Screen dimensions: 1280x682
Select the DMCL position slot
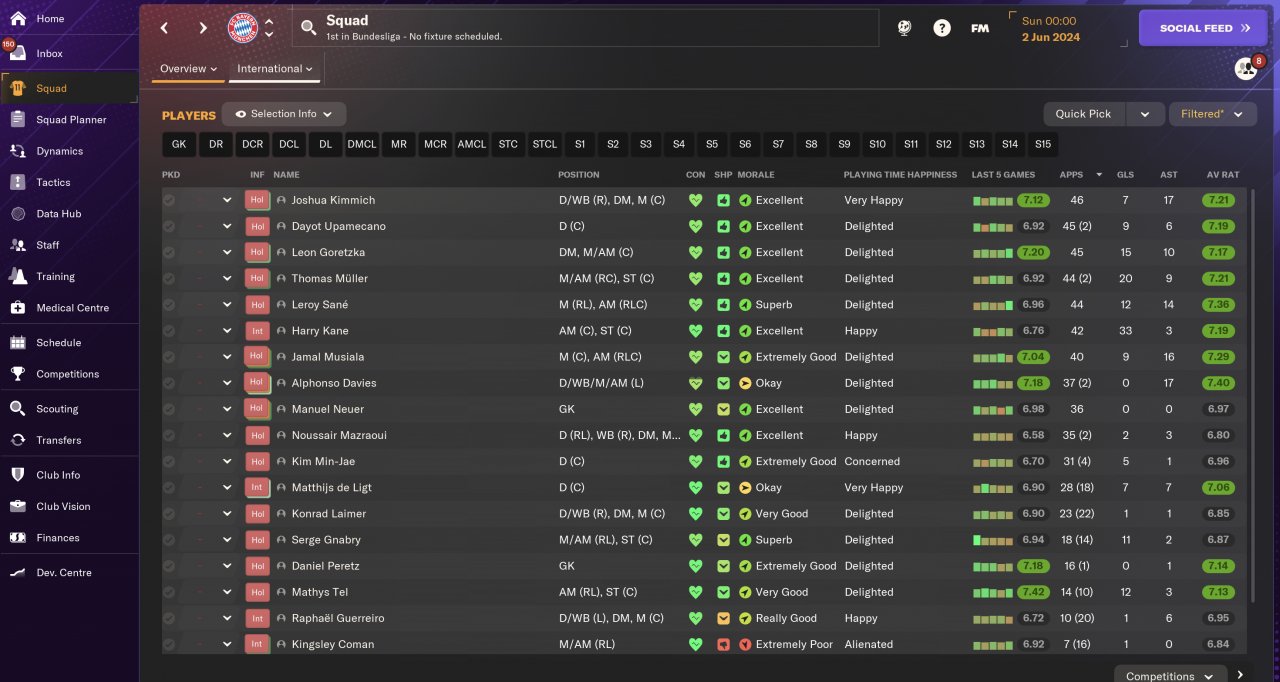pos(362,144)
